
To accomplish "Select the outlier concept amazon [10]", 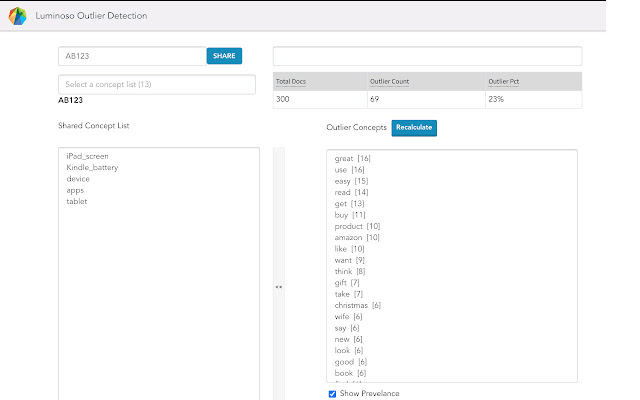I will coord(357,237).
